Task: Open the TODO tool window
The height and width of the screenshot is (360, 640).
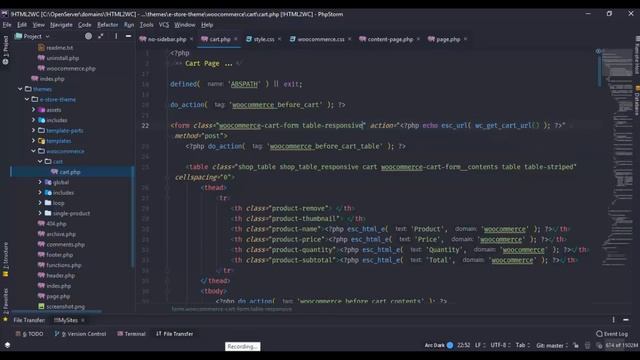Action: (x=29, y=333)
